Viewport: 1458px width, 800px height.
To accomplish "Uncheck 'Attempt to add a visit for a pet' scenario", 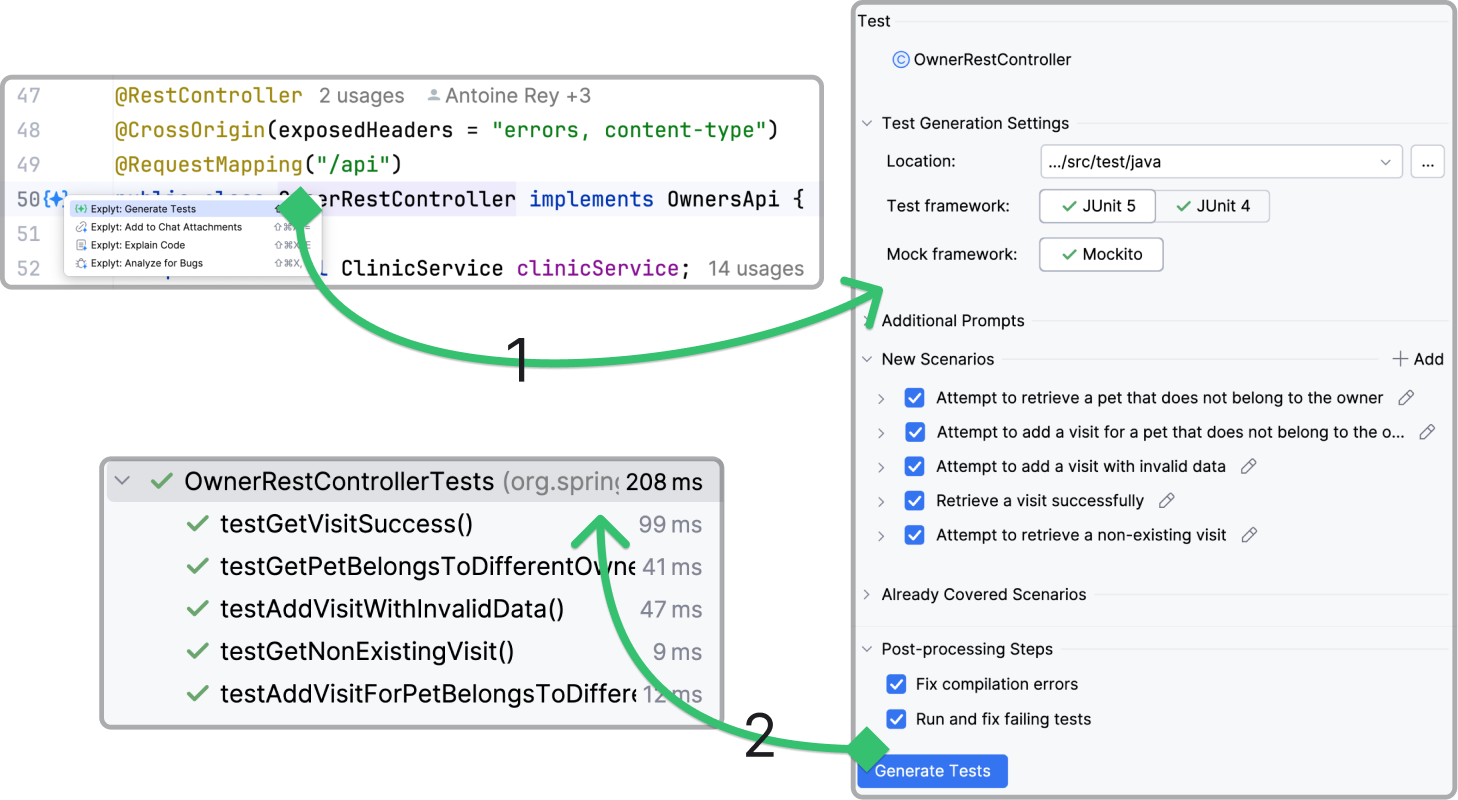I will point(914,432).
